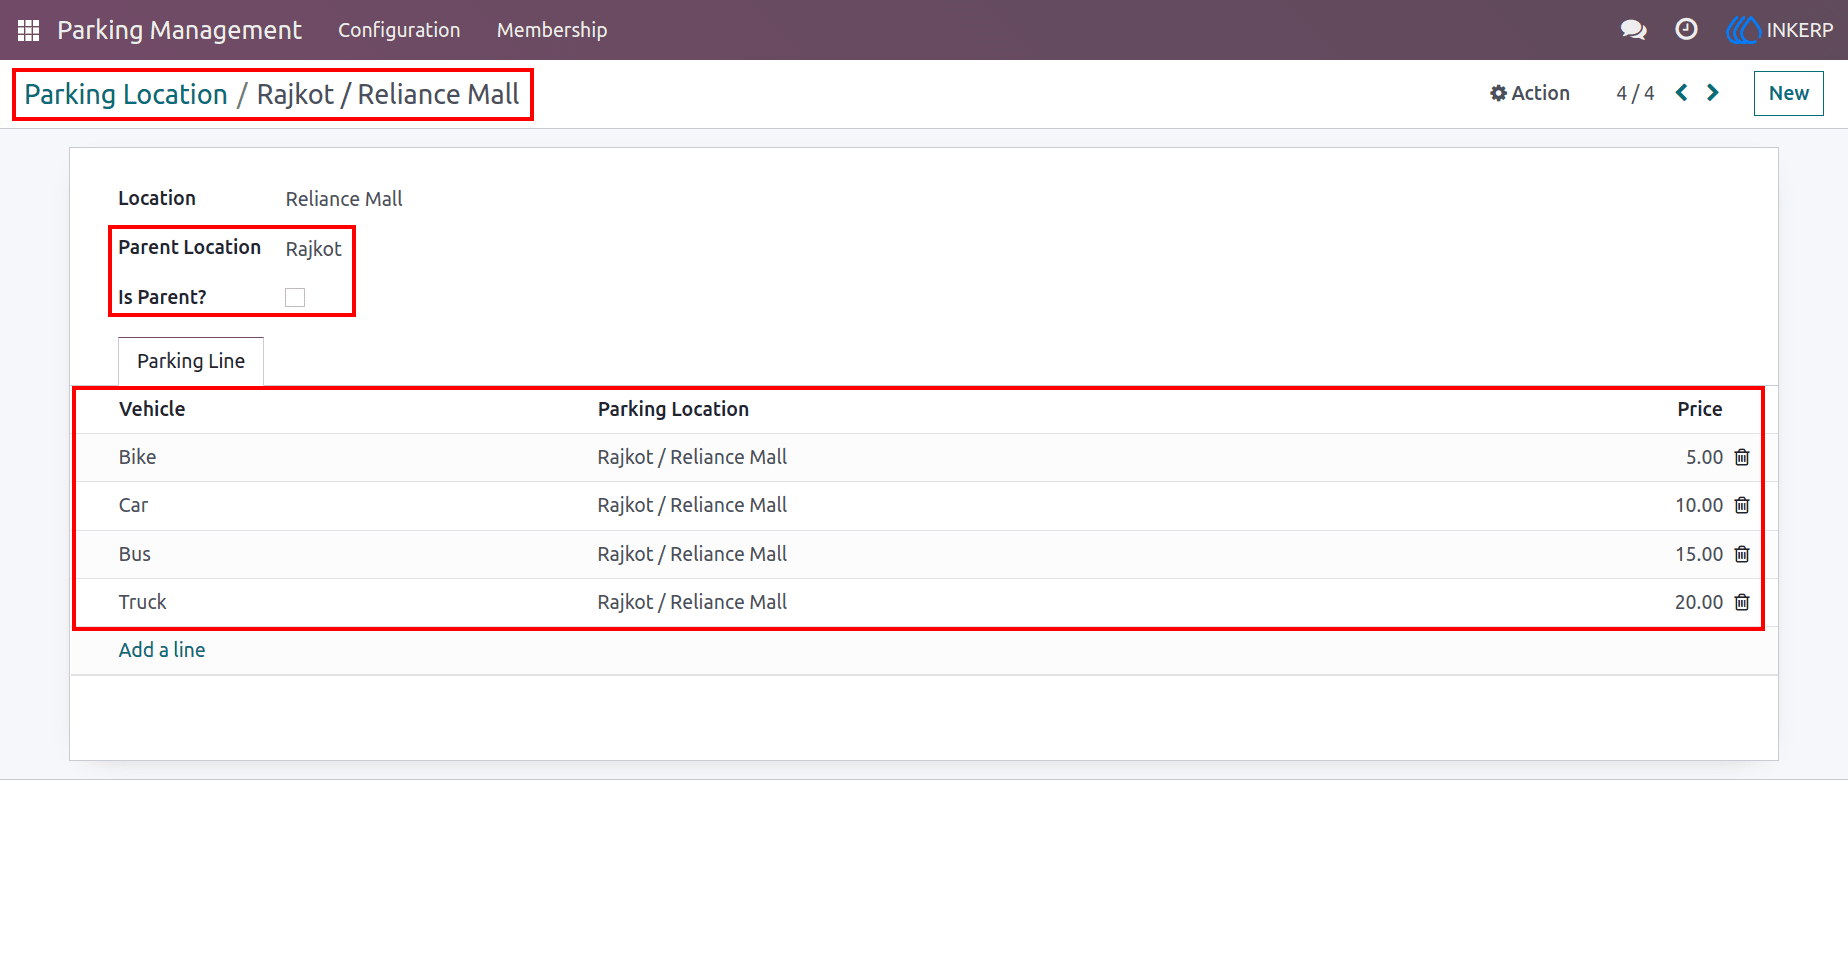Delete the Bus parking line
Screen dimensions: 1848x966
[x=1742, y=554]
